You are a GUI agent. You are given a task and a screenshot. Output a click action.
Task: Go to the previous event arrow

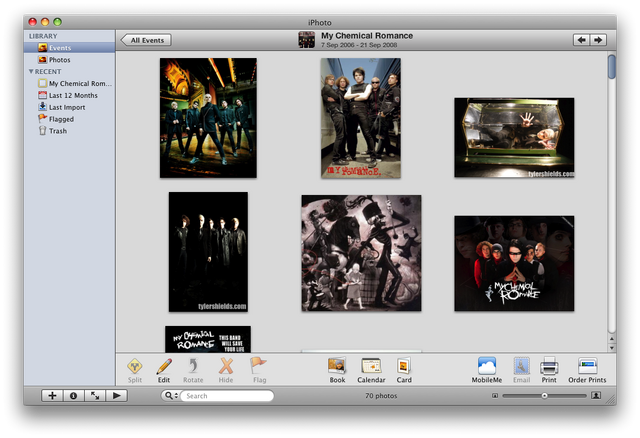[582, 40]
